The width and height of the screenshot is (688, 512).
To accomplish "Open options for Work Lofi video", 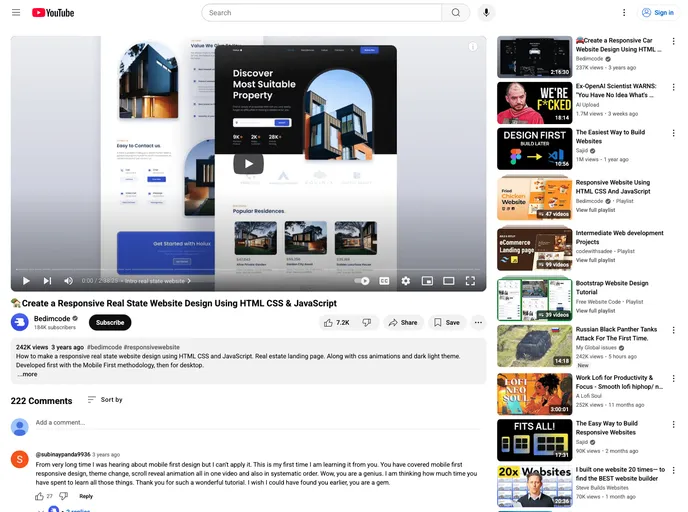I will [x=674, y=378].
